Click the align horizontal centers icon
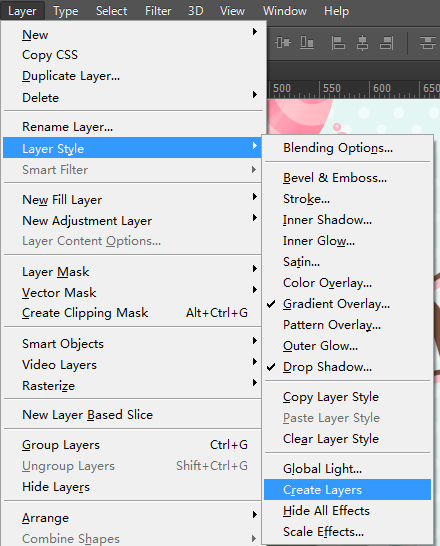The height and width of the screenshot is (546, 440). [x=362, y=43]
